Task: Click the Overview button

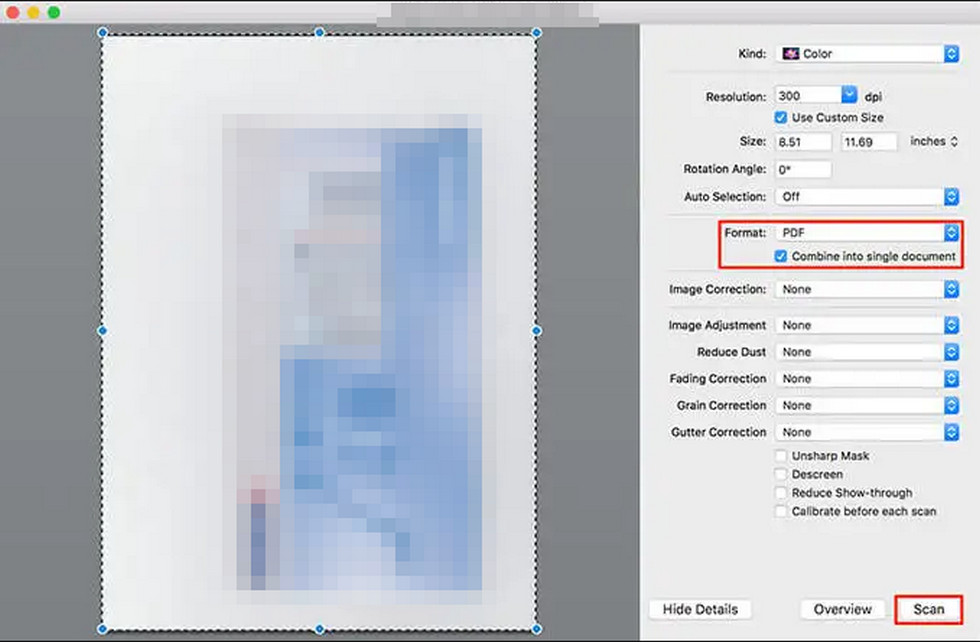Action: tap(842, 609)
